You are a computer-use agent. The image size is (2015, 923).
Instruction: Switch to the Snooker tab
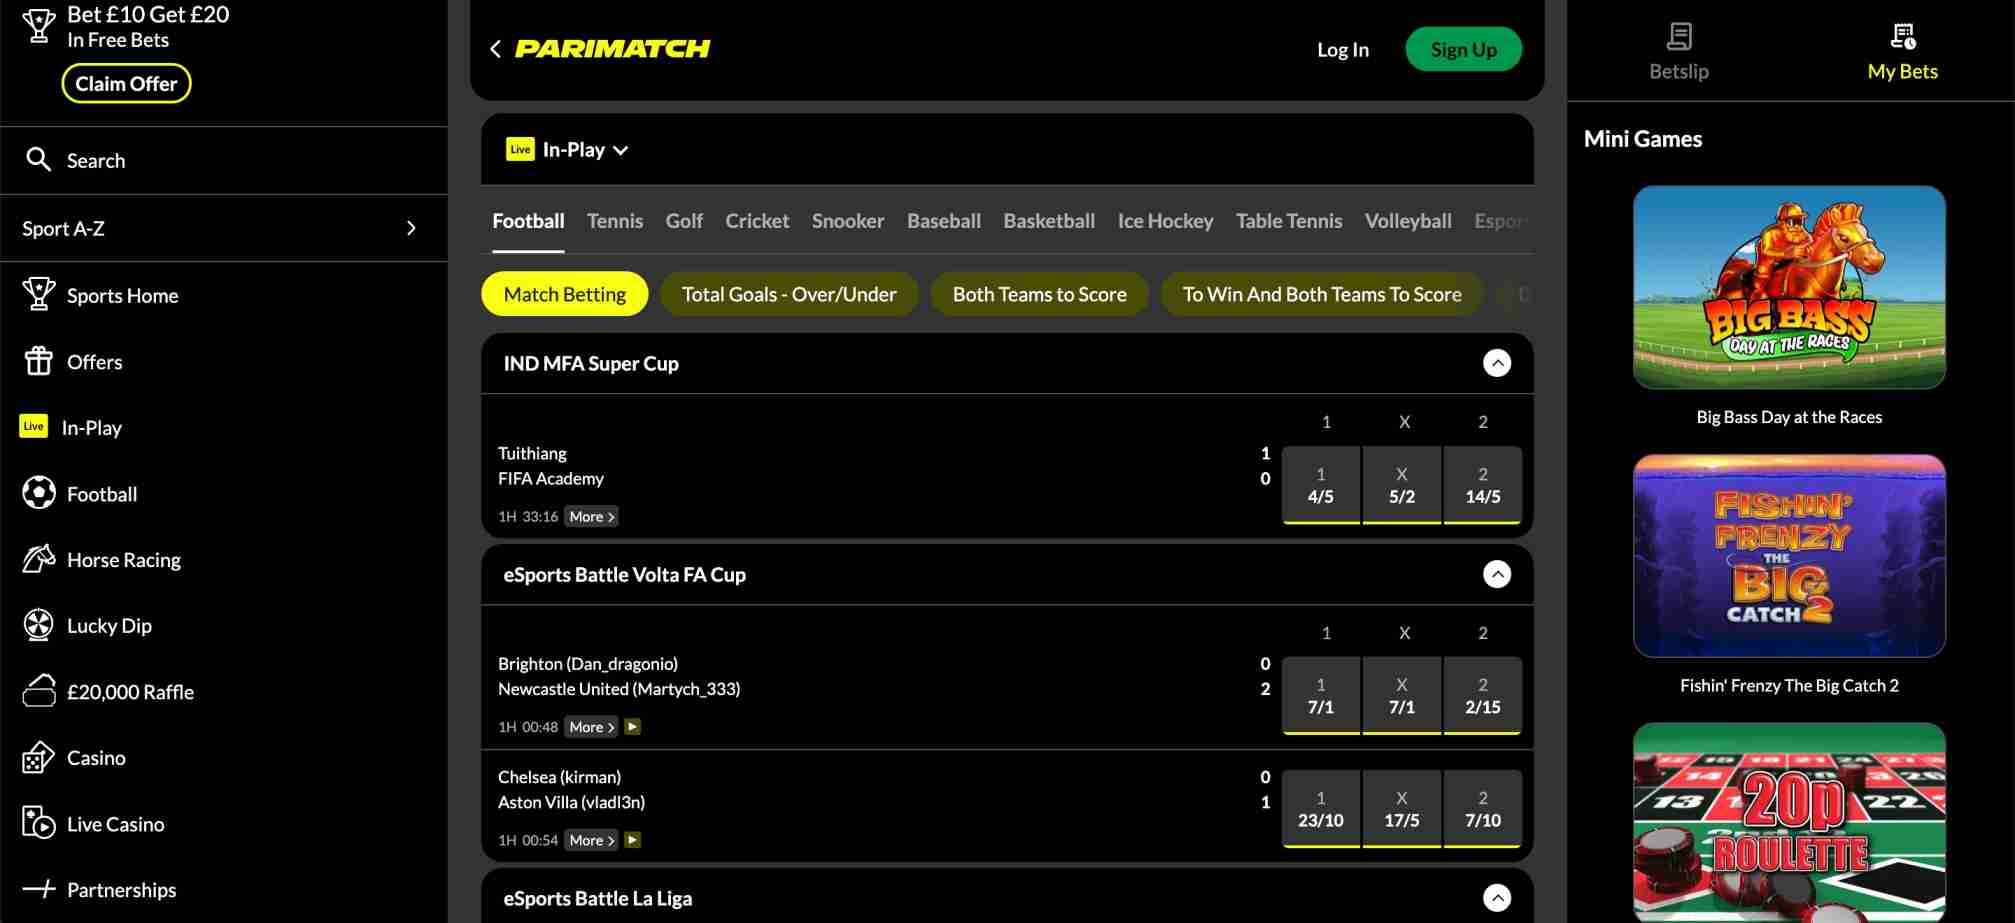click(x=848, y=221)
